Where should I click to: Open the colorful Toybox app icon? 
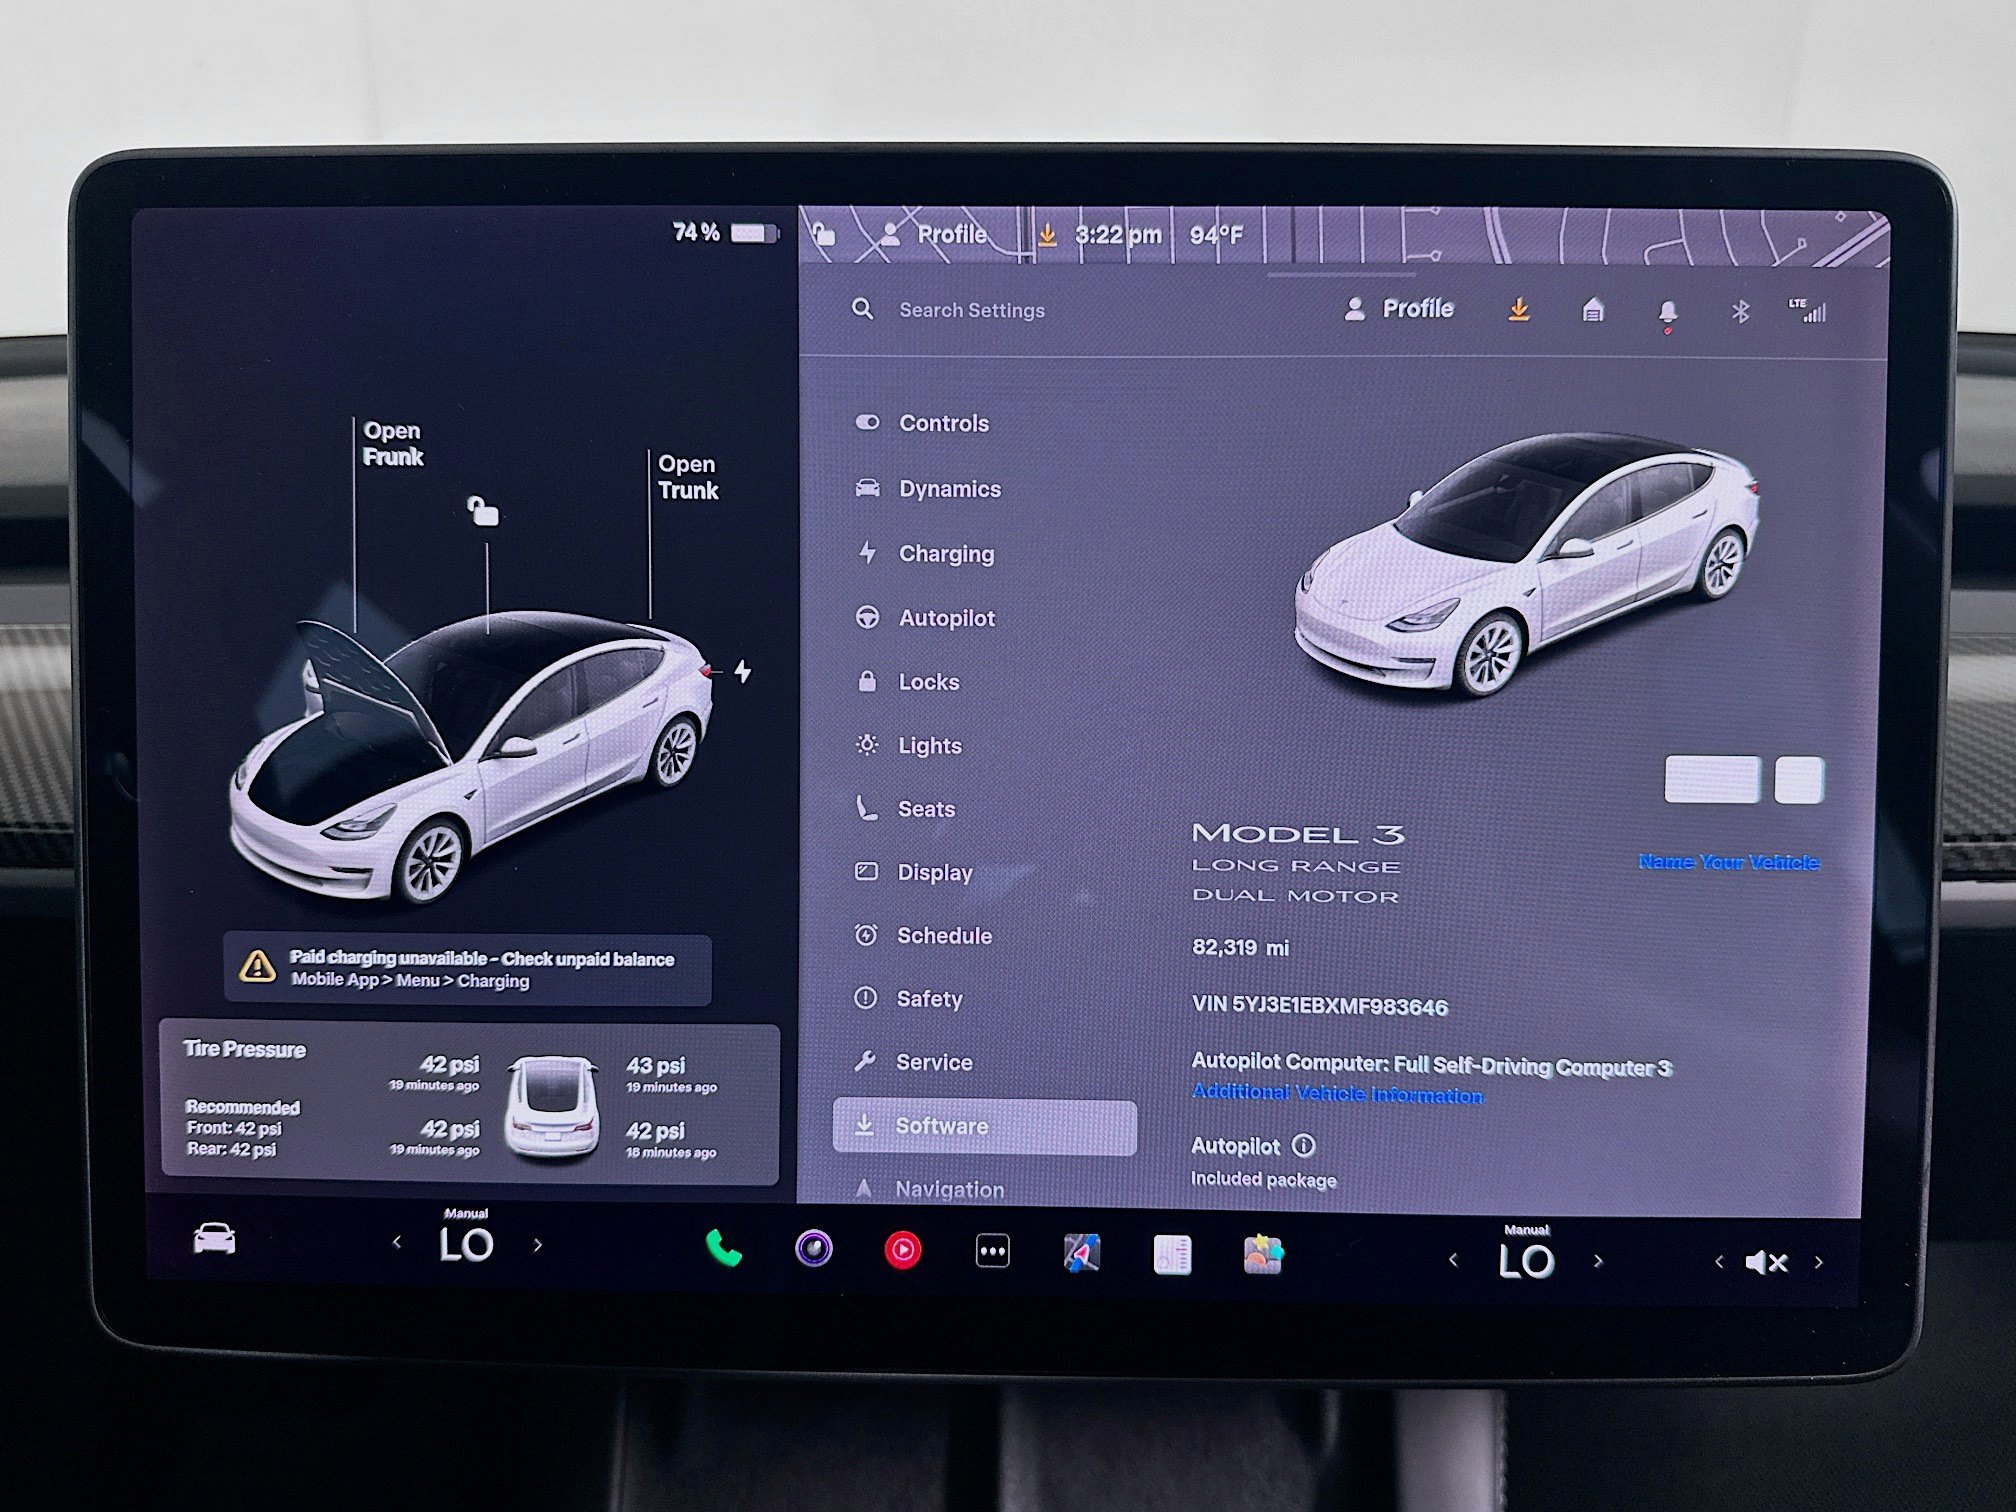[x=1263, y=1255]
